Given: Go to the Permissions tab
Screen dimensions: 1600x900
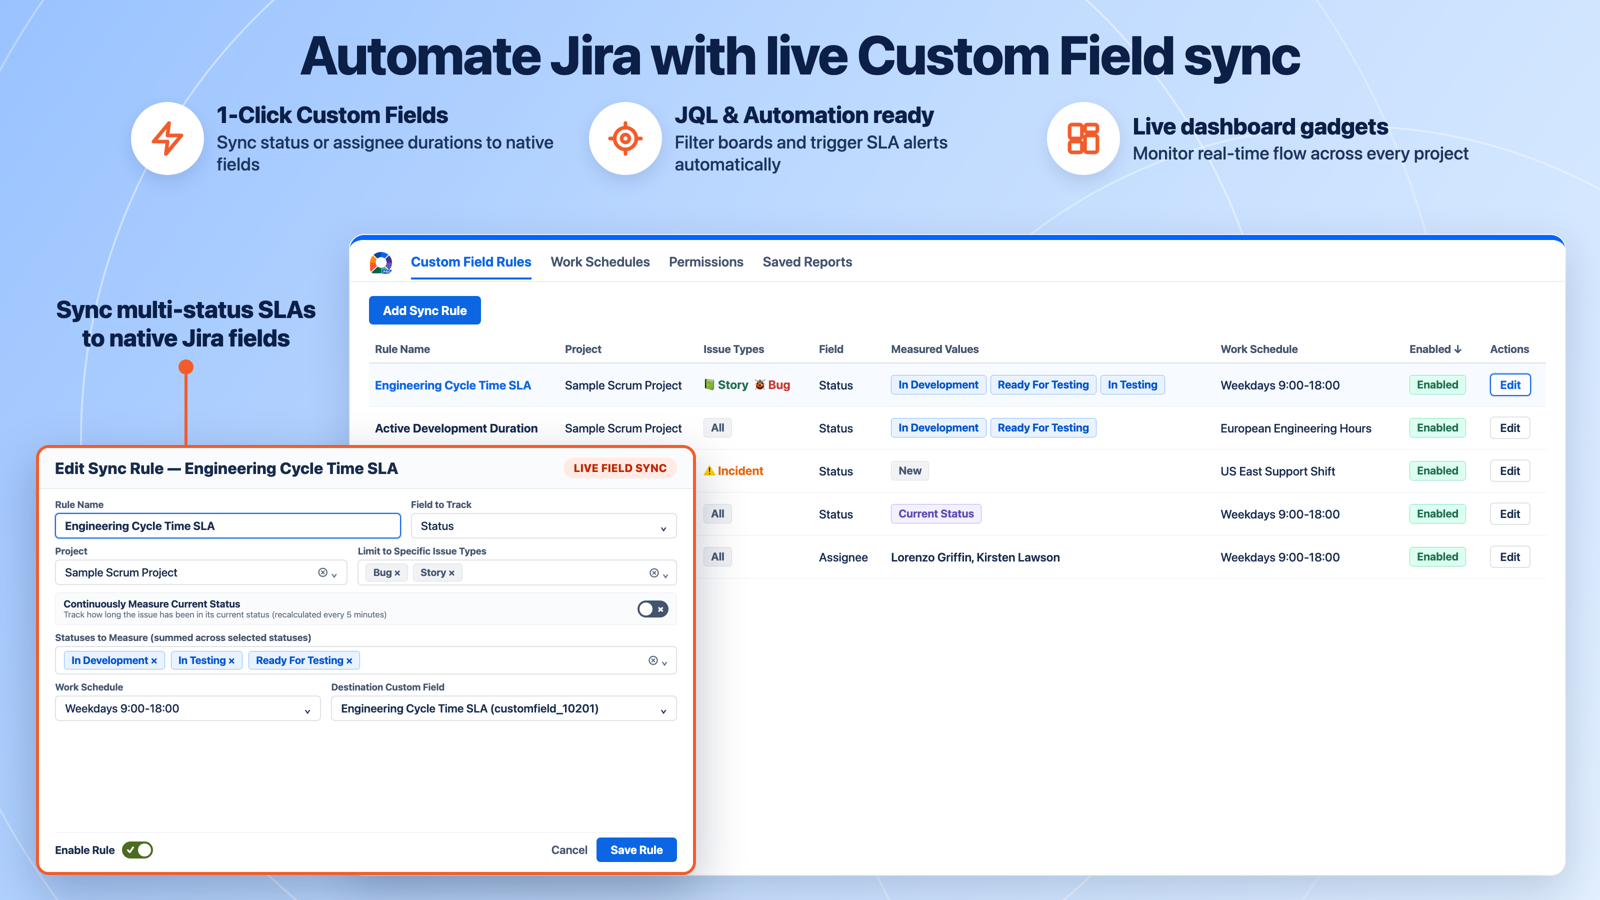Looking at the screenshot, I should 706,262.
